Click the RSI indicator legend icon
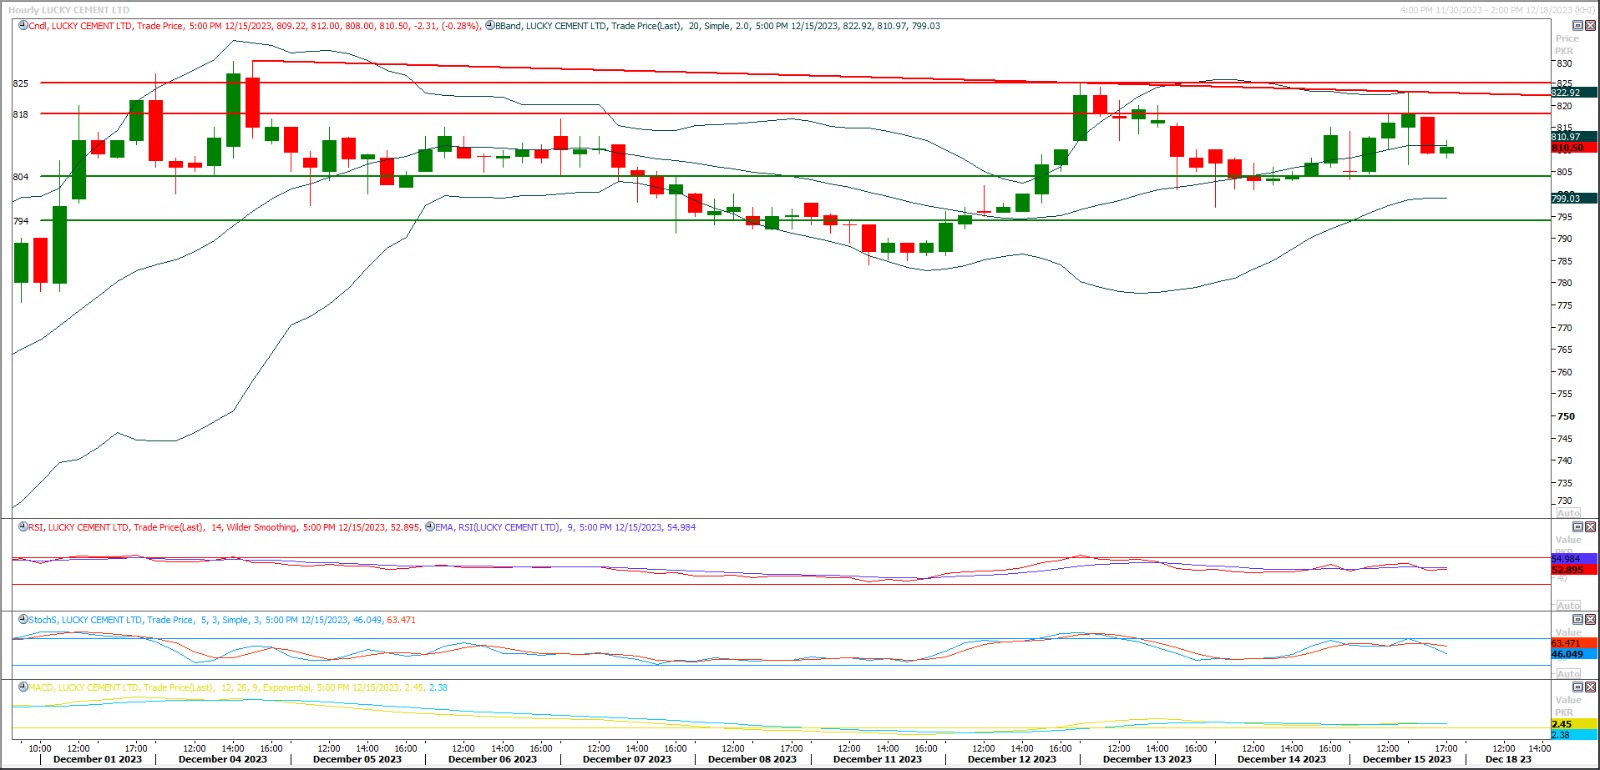The width and height of the screenshot is (1600, 770). 23,526
